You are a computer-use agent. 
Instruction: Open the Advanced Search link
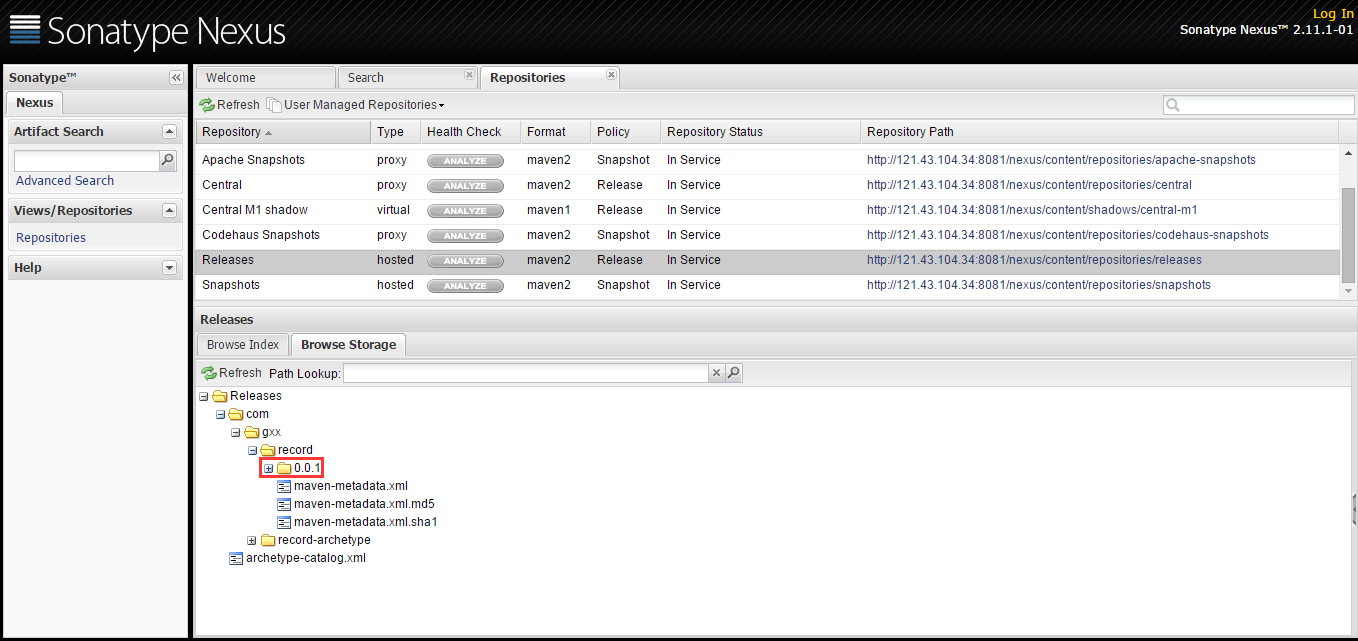pyautogui.click(x=65, y=181)
